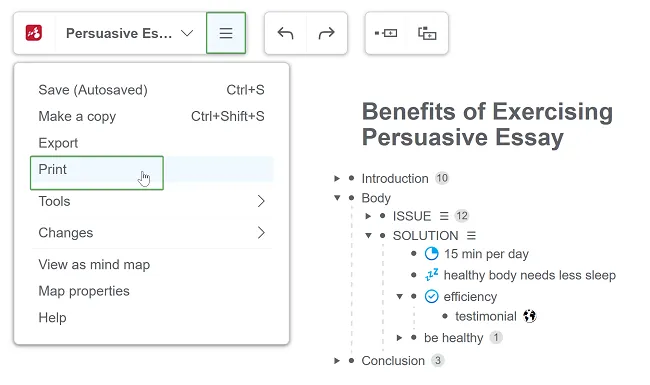Click the MindMup red logo icon
The height and width of the screenshot is (385, 650).
coord(34,33)
